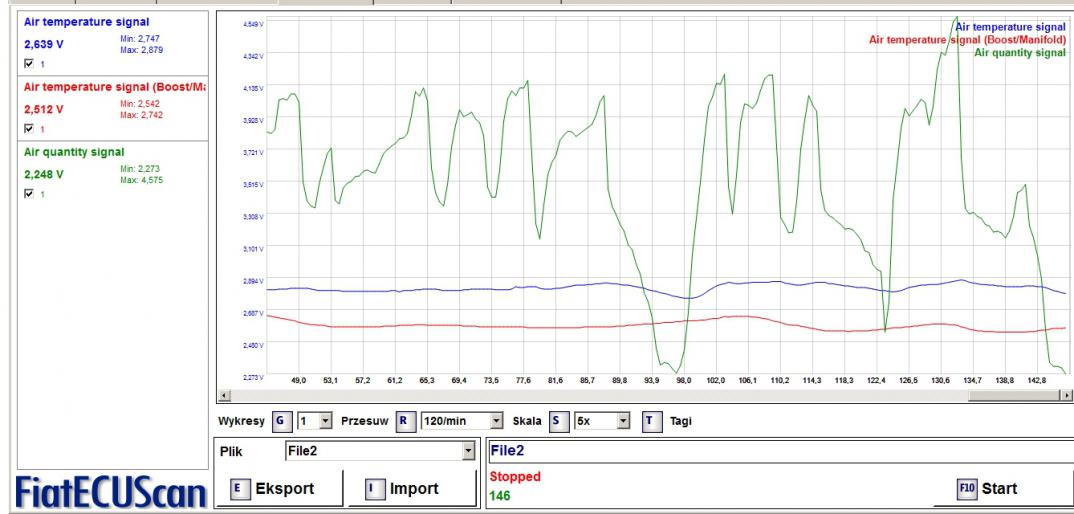
Task: Click the 2,639 V value
Action: point(44,44)
